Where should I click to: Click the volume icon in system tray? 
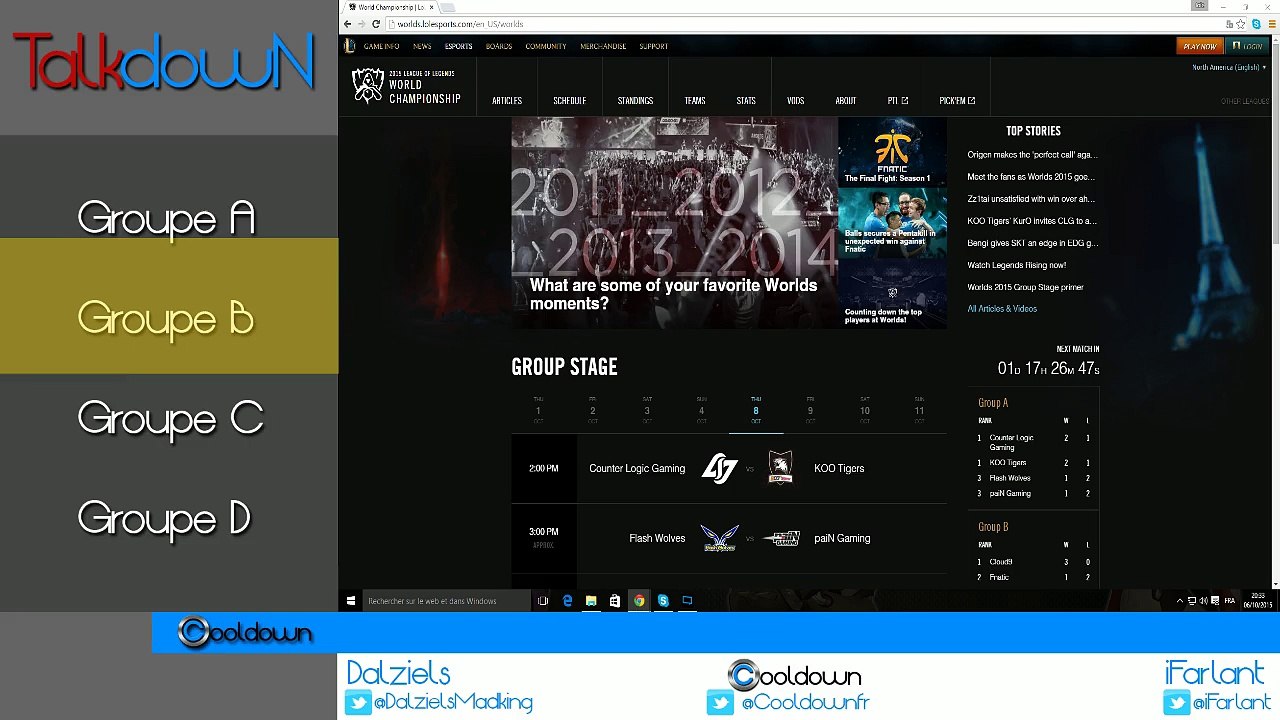[x=1203, y=601]
